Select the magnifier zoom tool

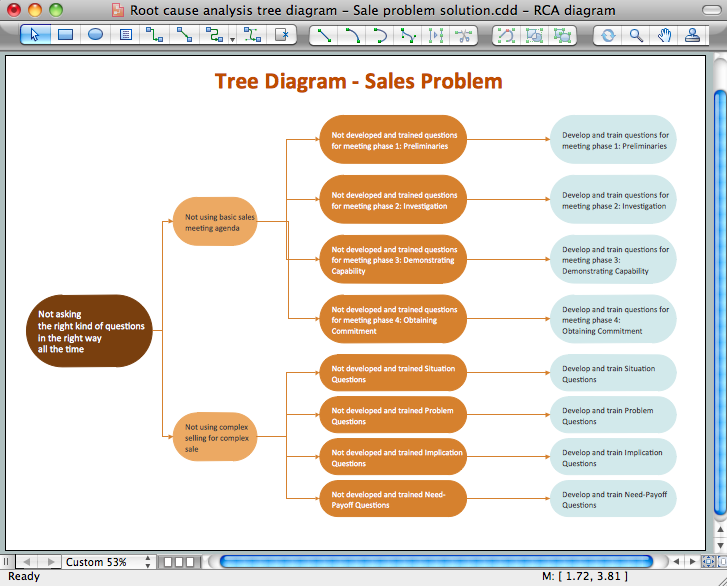636,35
